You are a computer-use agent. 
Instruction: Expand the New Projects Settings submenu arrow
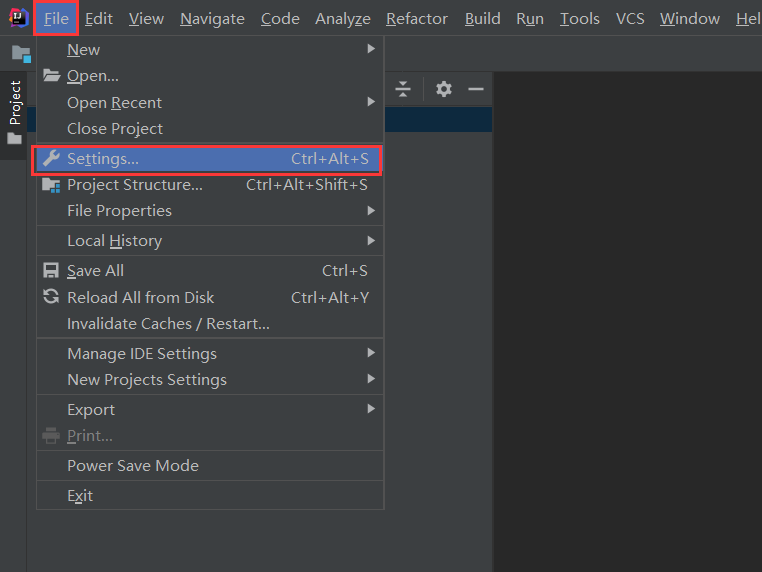(371, 379)
